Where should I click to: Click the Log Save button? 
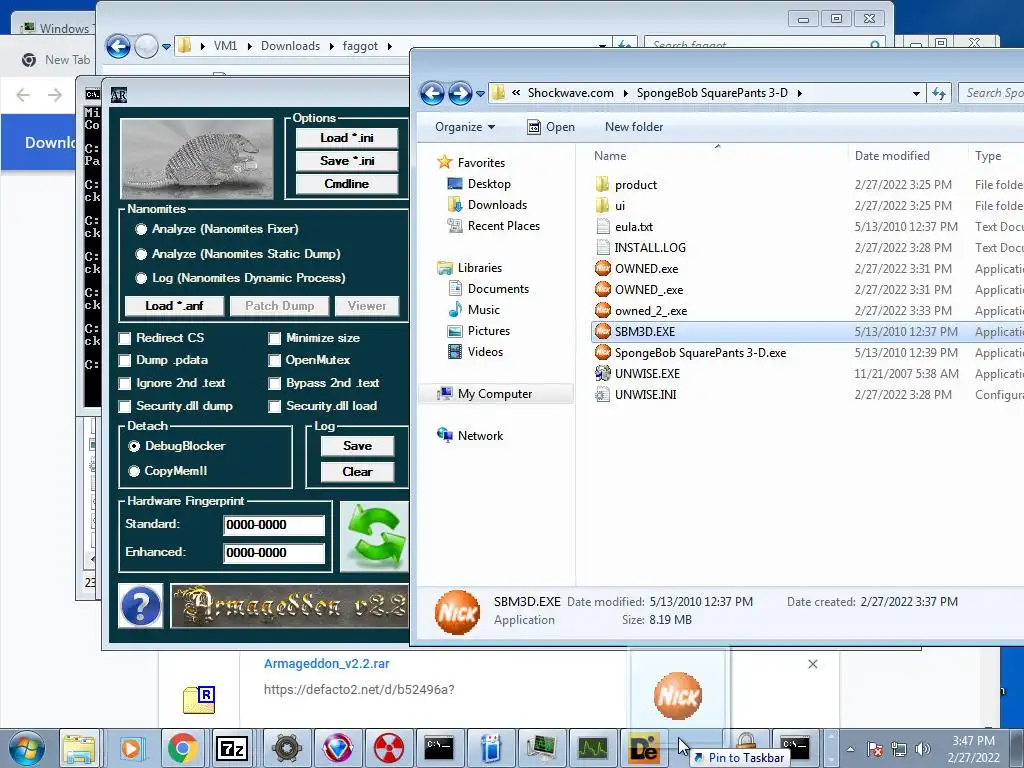pos(357,446)
